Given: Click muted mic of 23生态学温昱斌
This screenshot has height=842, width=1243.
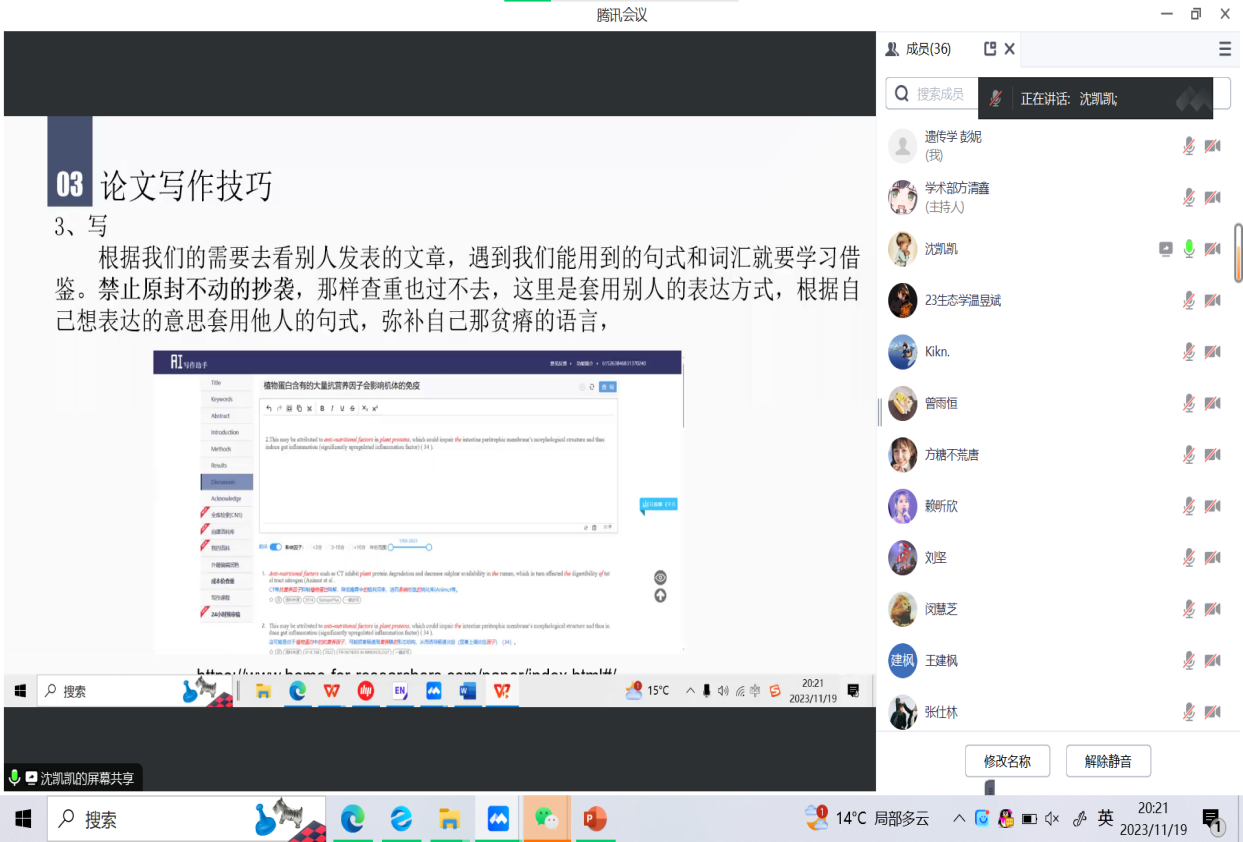Looking at the screenshot, I should point(1188,300).
